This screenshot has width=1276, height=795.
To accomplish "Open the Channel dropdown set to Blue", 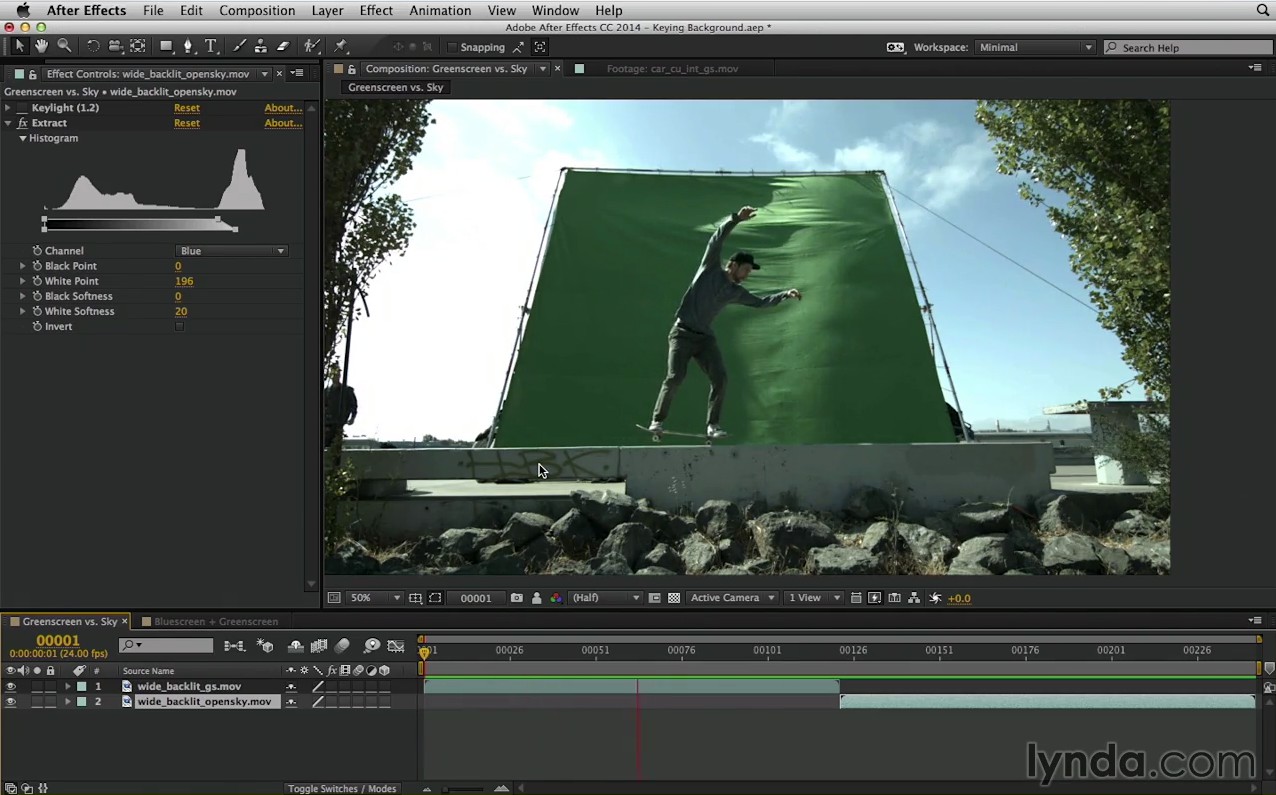I will (232, 251).
